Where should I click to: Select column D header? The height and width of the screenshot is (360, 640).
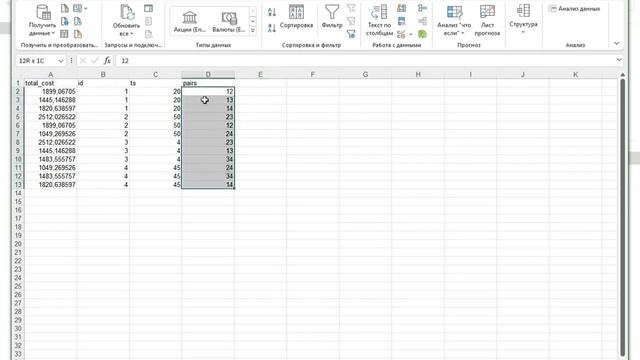(x=208, y=75)
